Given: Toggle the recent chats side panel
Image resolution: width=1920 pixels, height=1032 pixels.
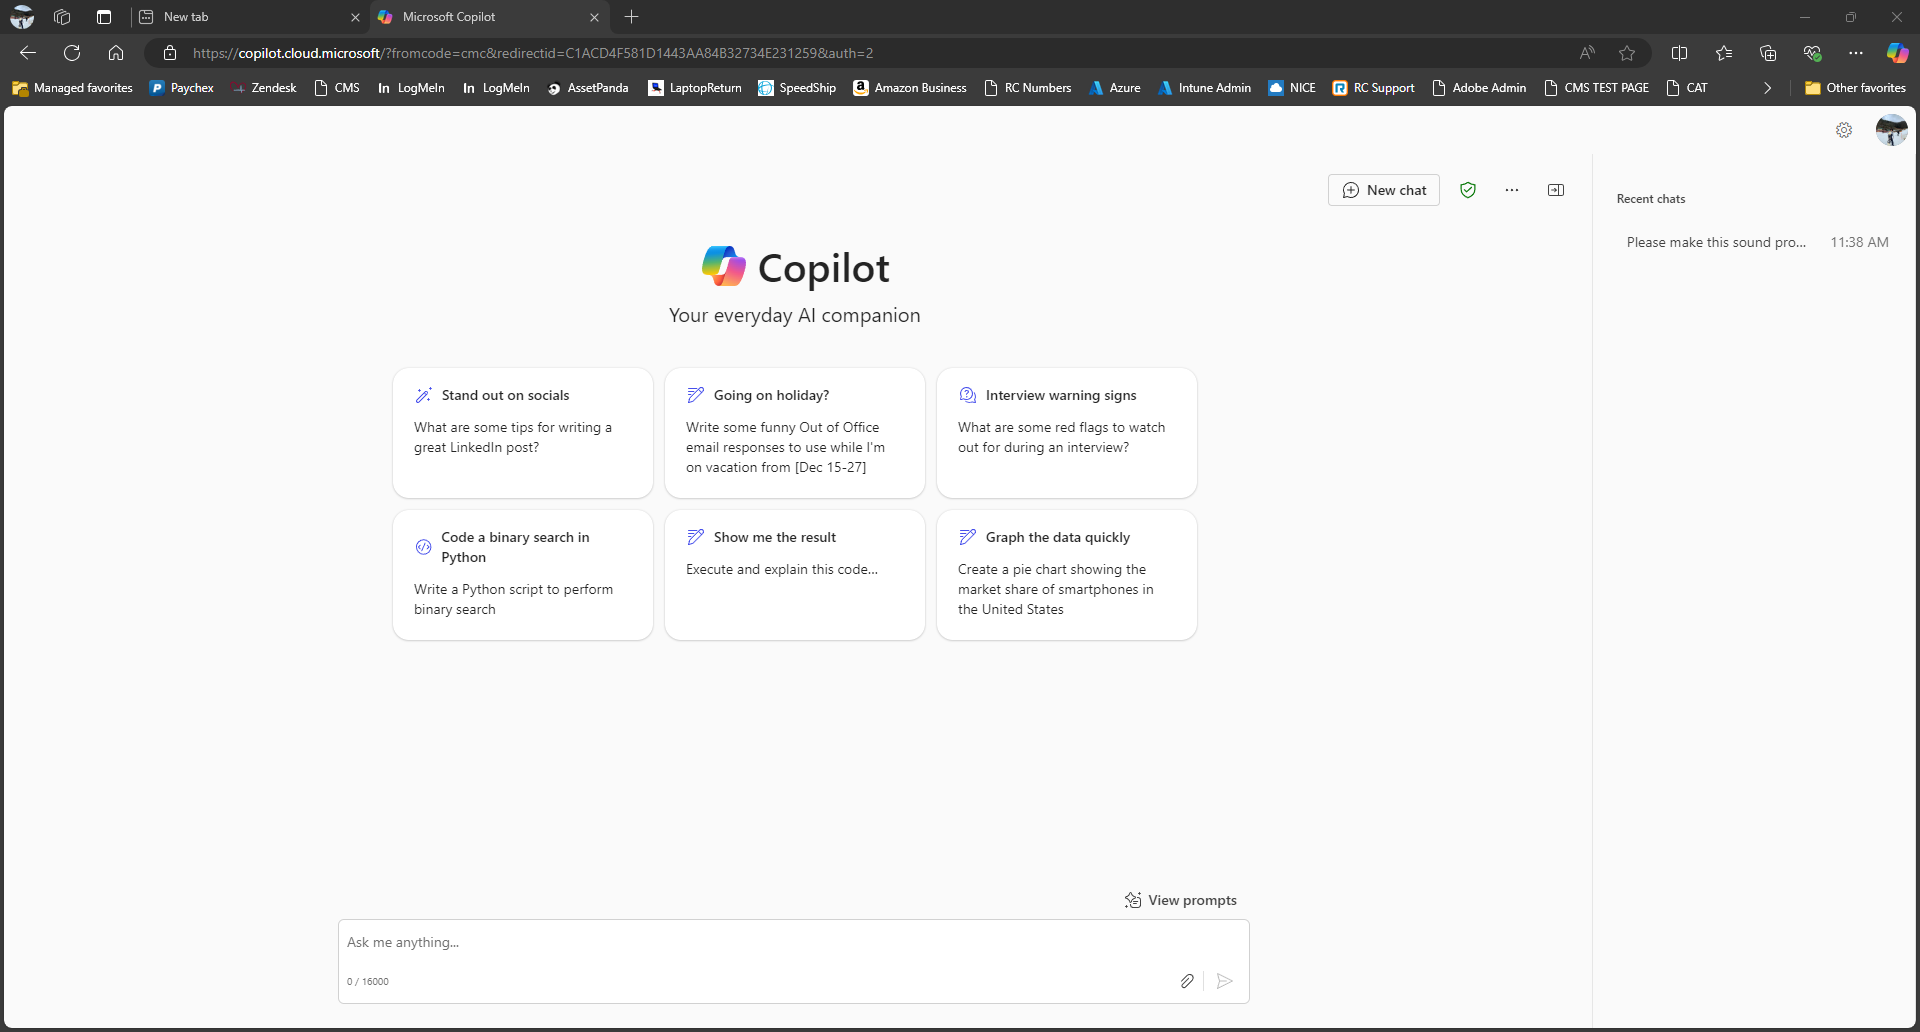Looking at the screenshot, I should pyautogui.click(x=1556, y=190).
